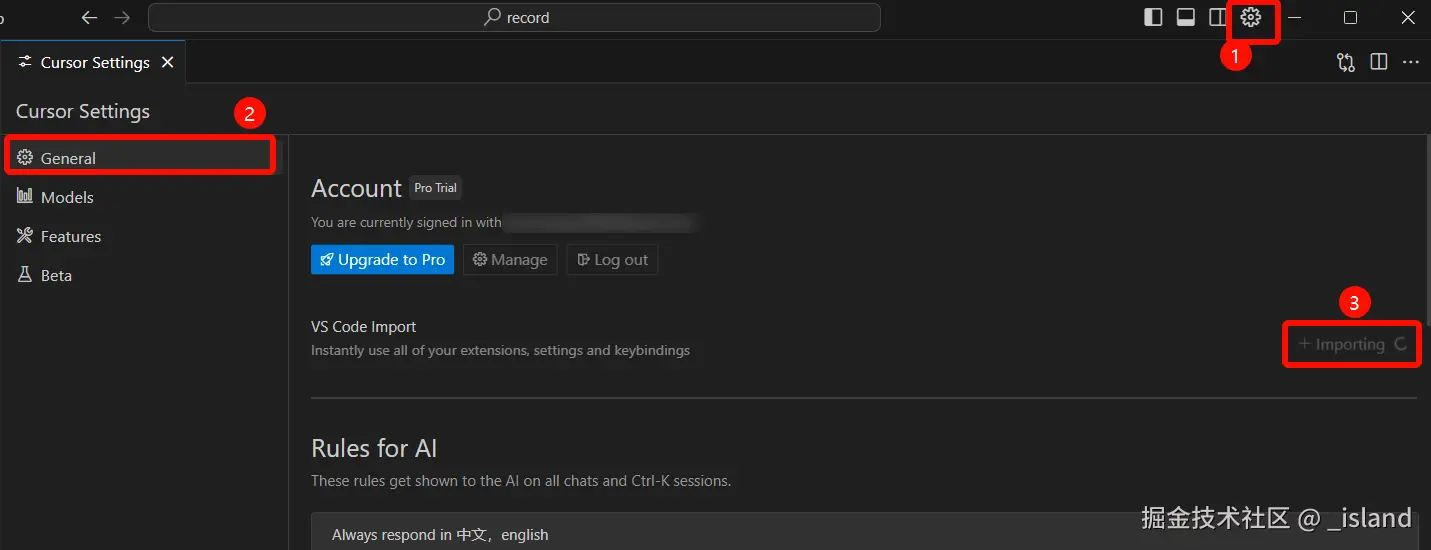
Task: Switch to the Features settings section
Action: point(70,236)
